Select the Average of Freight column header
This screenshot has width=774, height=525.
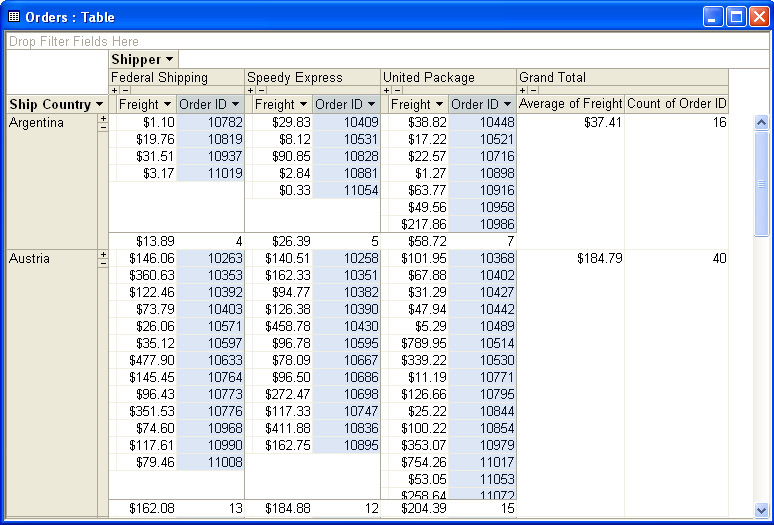pyautogui.click(x=571, y=104)
